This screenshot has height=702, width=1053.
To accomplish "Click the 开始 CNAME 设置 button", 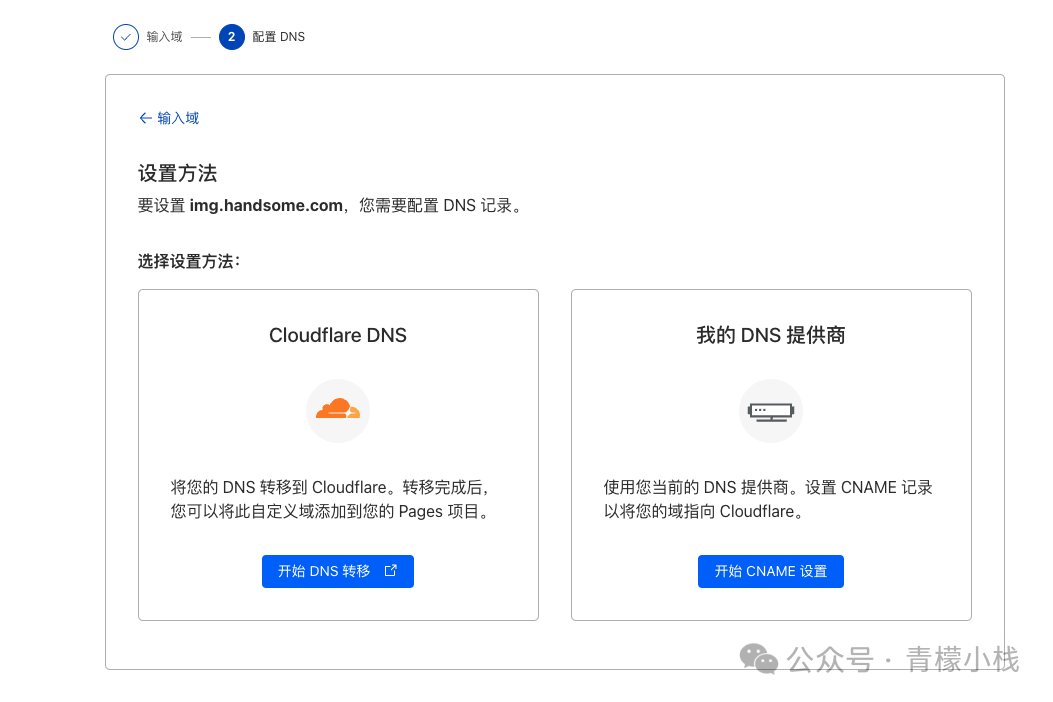I will coord(771,572).
